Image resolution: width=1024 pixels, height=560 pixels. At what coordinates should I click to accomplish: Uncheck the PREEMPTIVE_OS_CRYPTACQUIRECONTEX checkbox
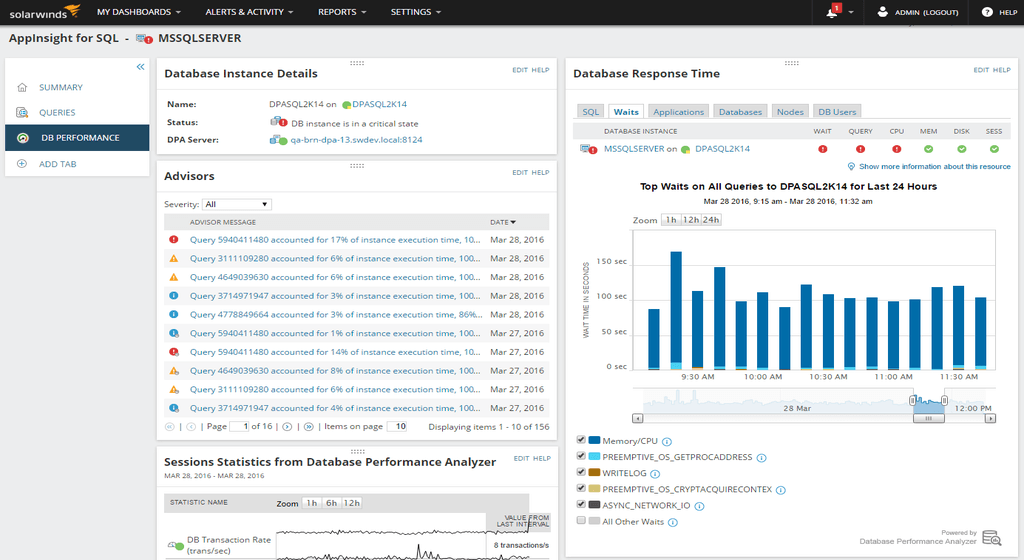(581, 488)
